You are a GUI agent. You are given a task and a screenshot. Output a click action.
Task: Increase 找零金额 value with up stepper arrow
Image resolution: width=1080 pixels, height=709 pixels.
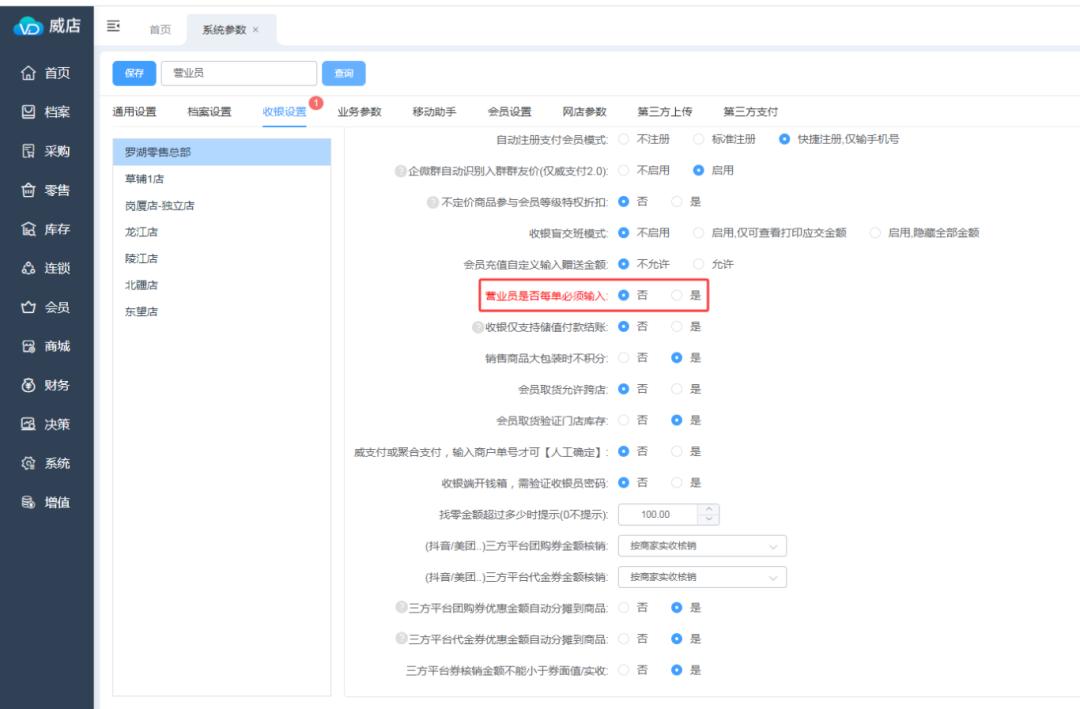click(709, 510)
